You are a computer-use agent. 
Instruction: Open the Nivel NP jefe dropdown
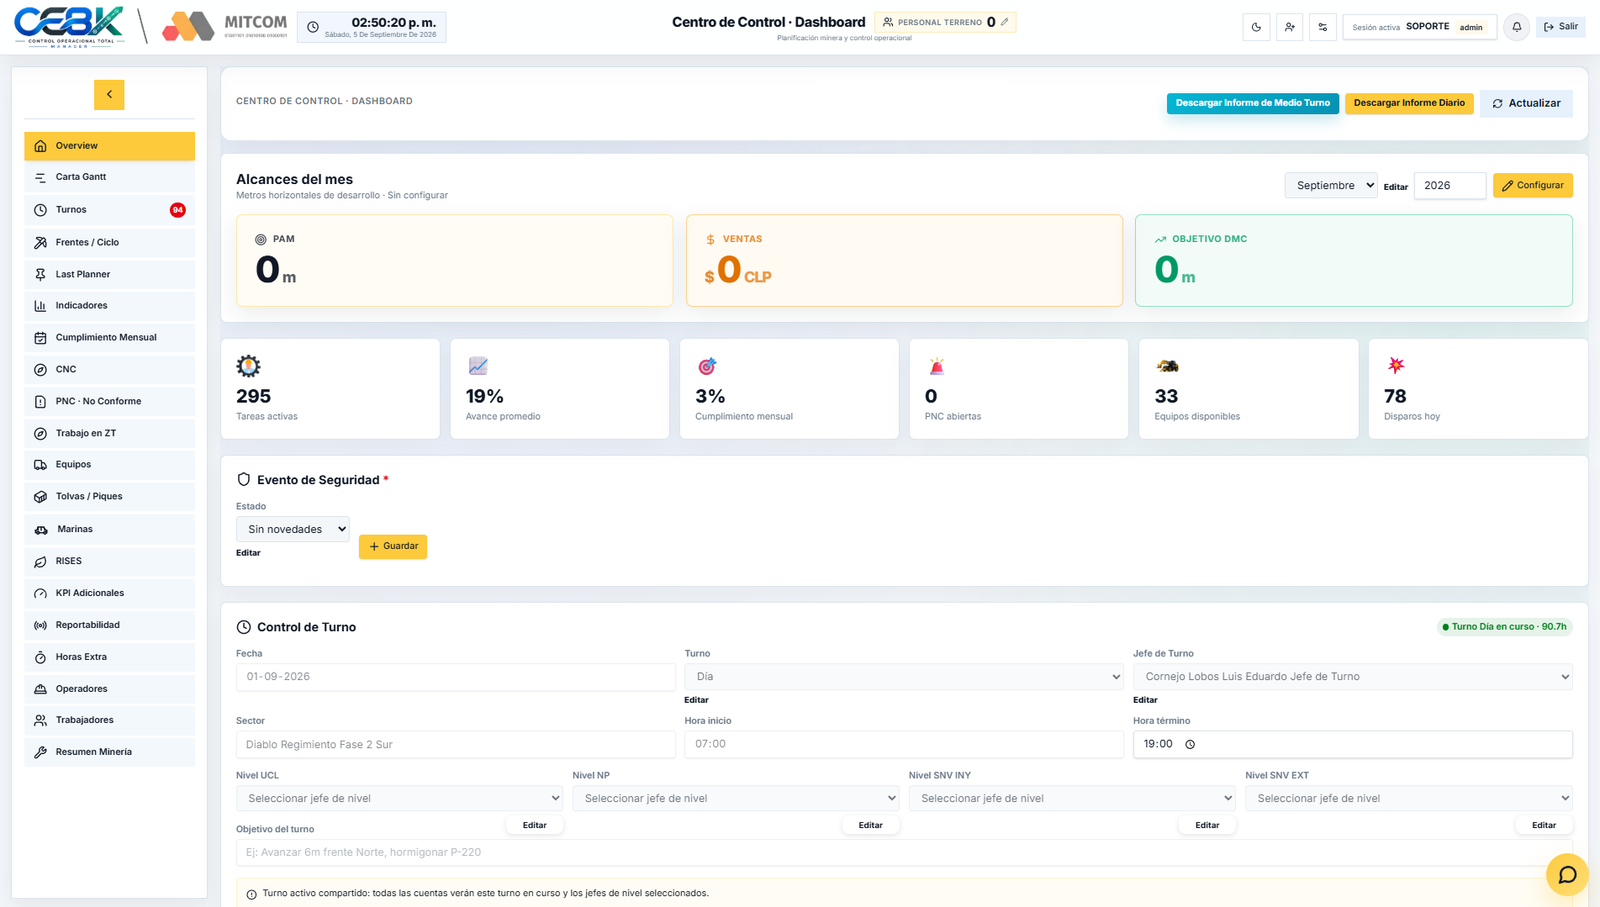pyautogui.click(x=735, y=798)
